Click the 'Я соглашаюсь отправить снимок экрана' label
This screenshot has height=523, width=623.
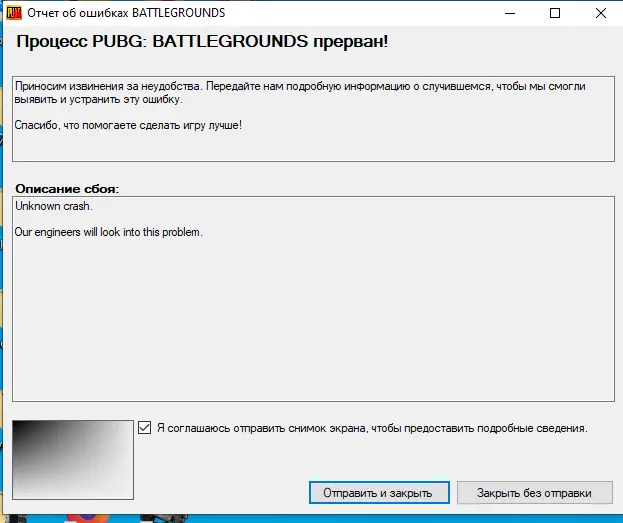pyautogui.click(x=372, y=428)
